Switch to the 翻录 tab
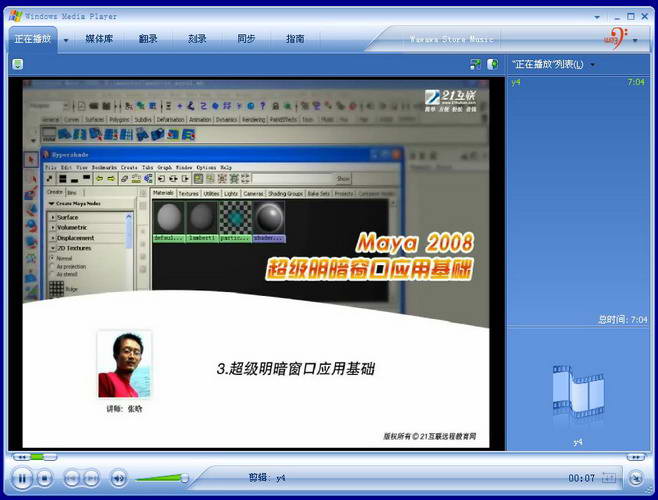The height and width of the screenshot is (500, 658). (148, 39)
